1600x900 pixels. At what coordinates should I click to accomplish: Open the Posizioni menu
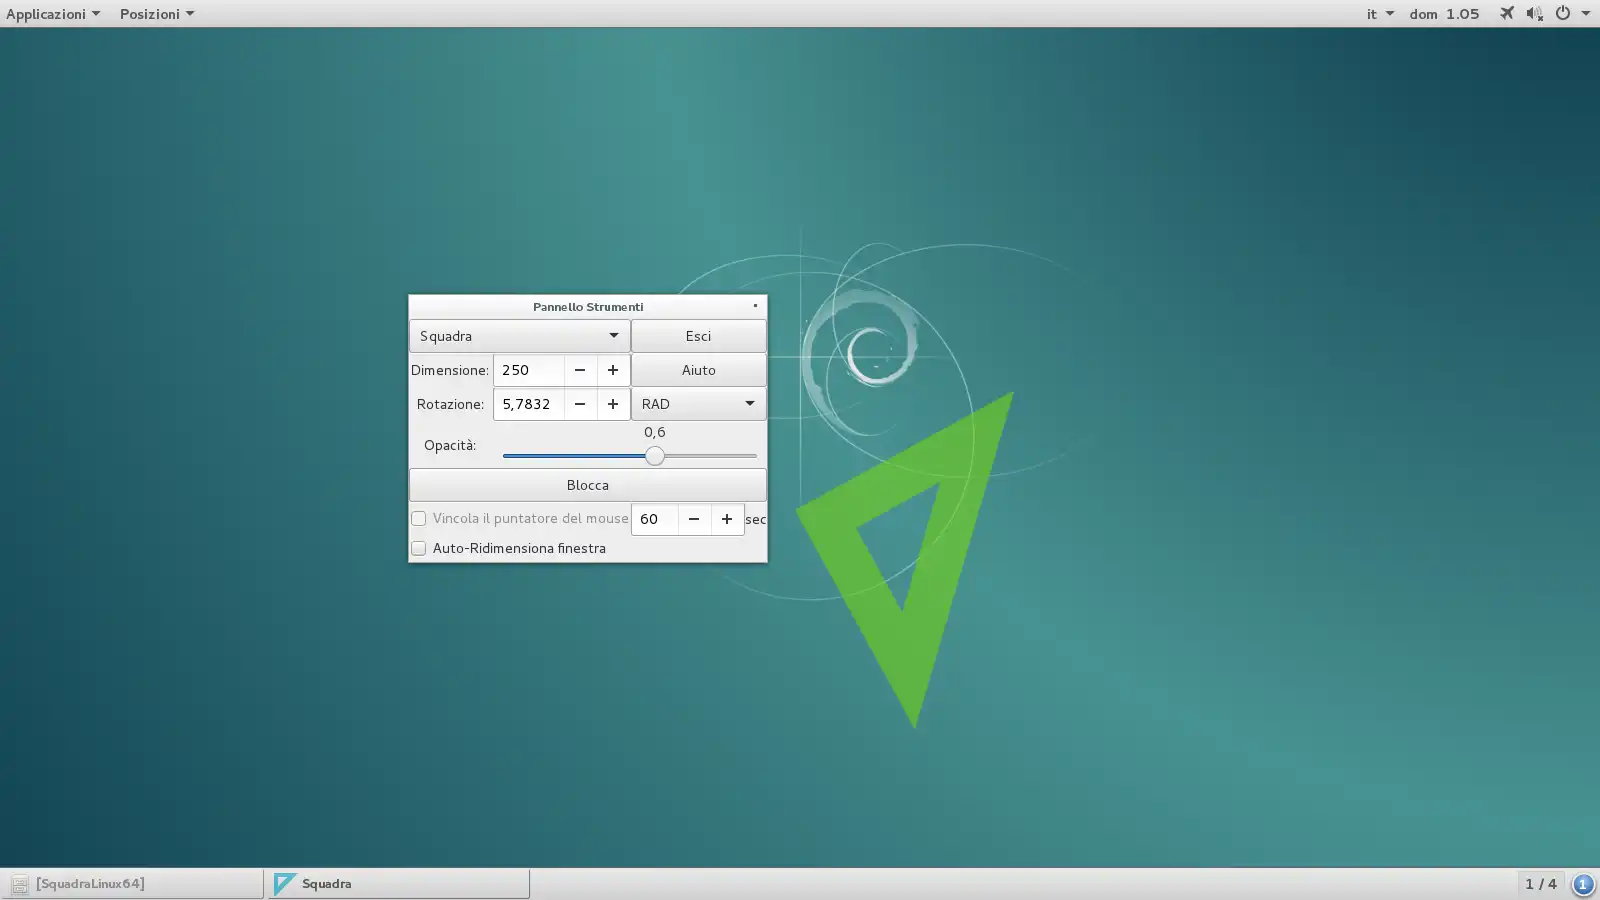click(x=157, y=14)
